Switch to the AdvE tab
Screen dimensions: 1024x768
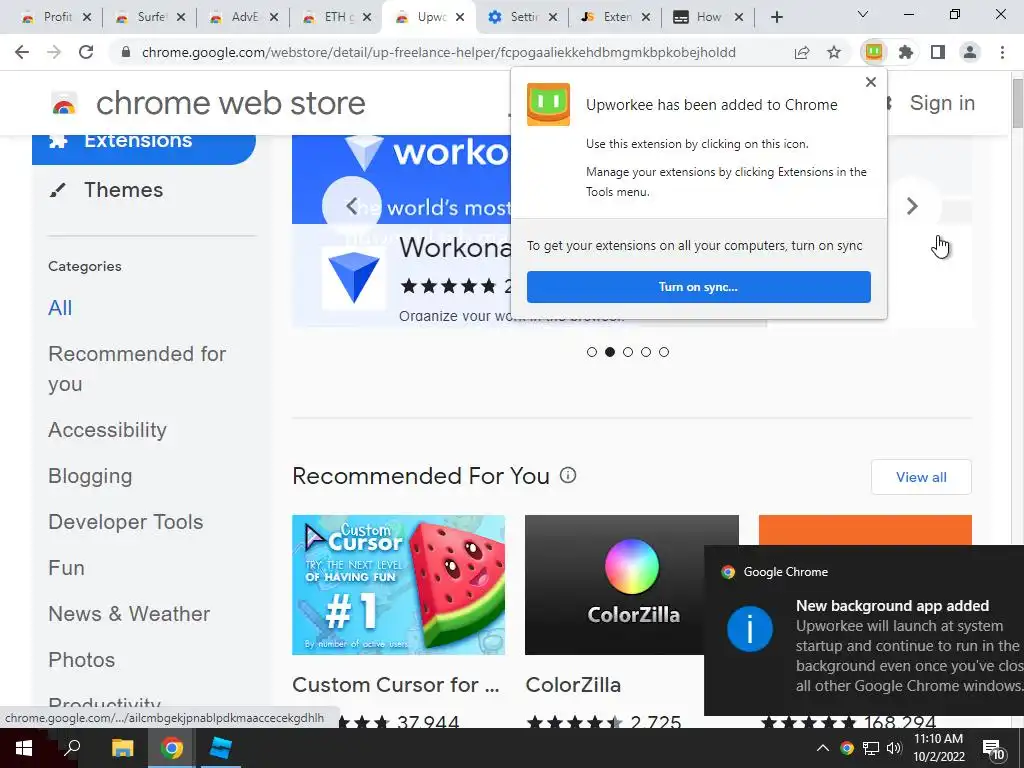pyautogui.click(x=244, y=17)
